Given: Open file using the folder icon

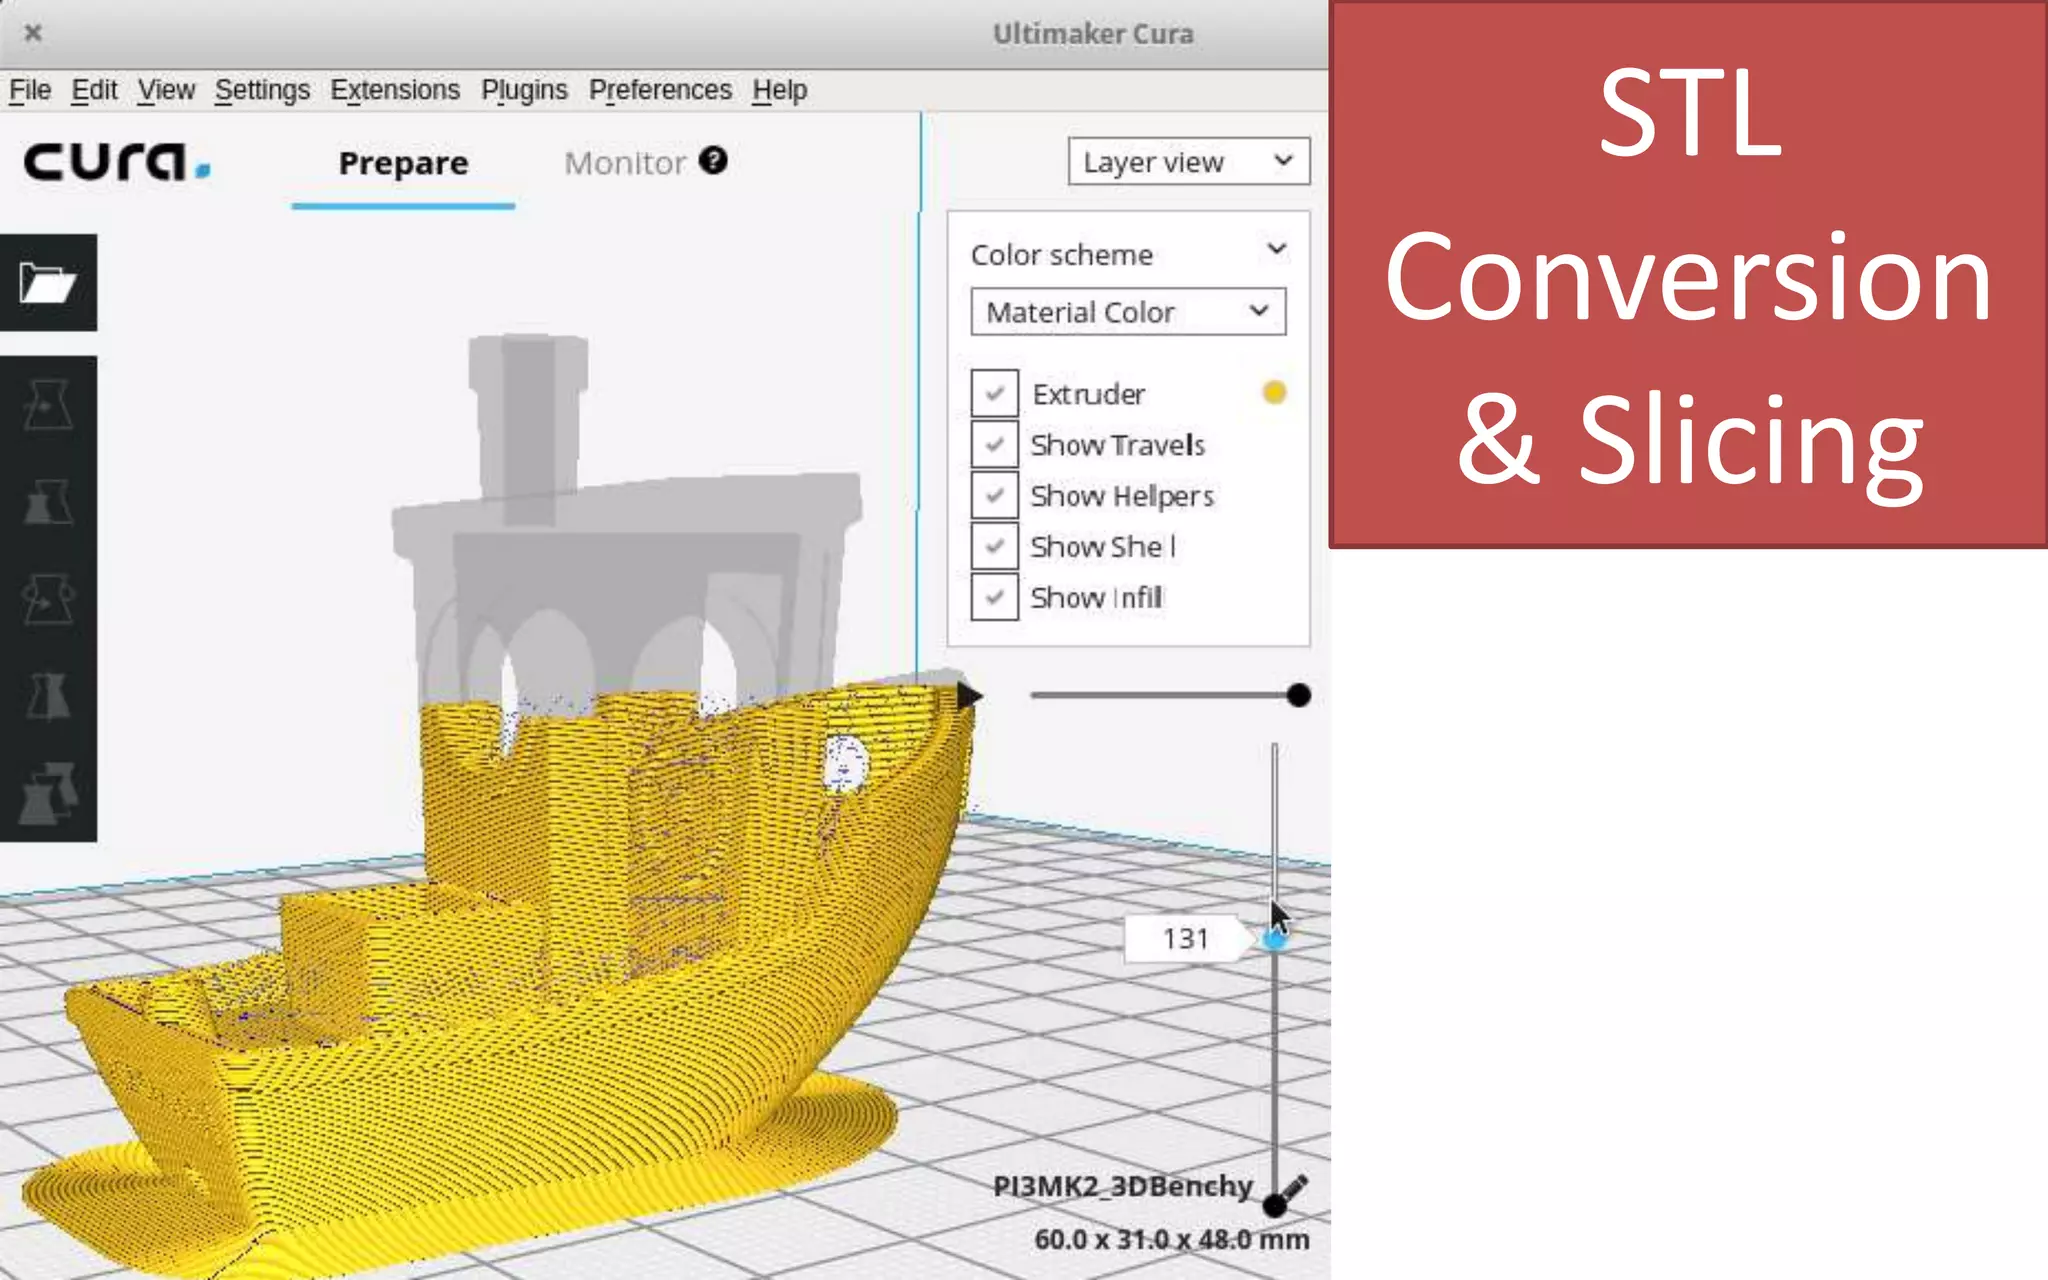Looking at the screenshot, I should pos(48,283).
